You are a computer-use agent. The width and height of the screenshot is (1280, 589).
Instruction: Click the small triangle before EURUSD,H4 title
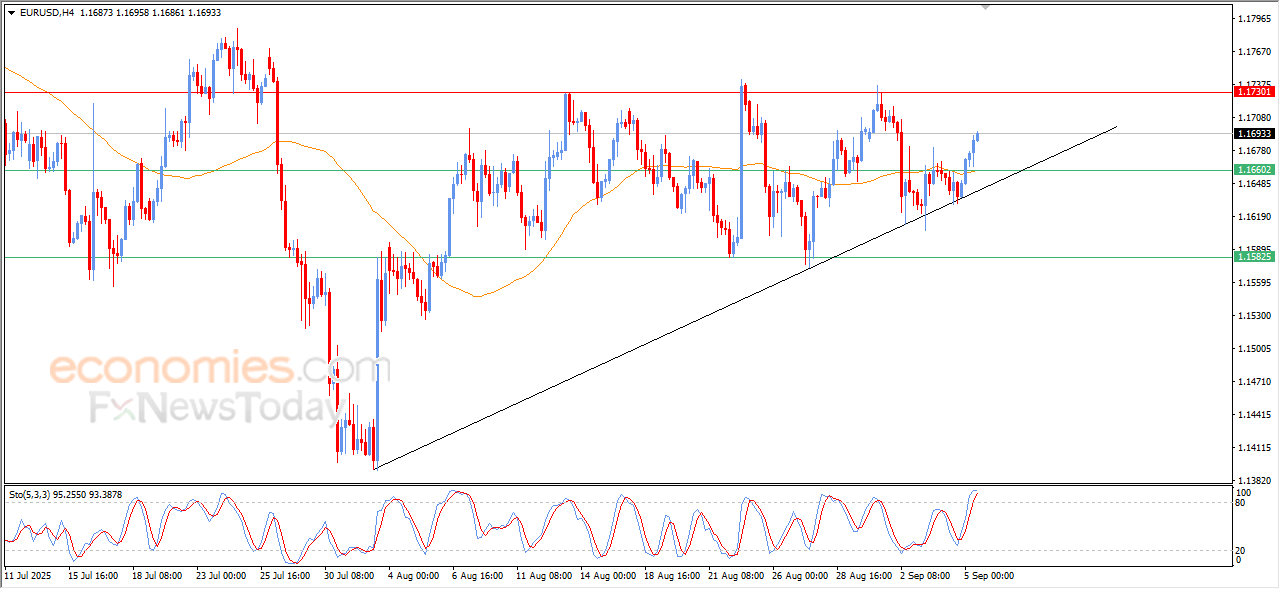click(x=11, y=13)
